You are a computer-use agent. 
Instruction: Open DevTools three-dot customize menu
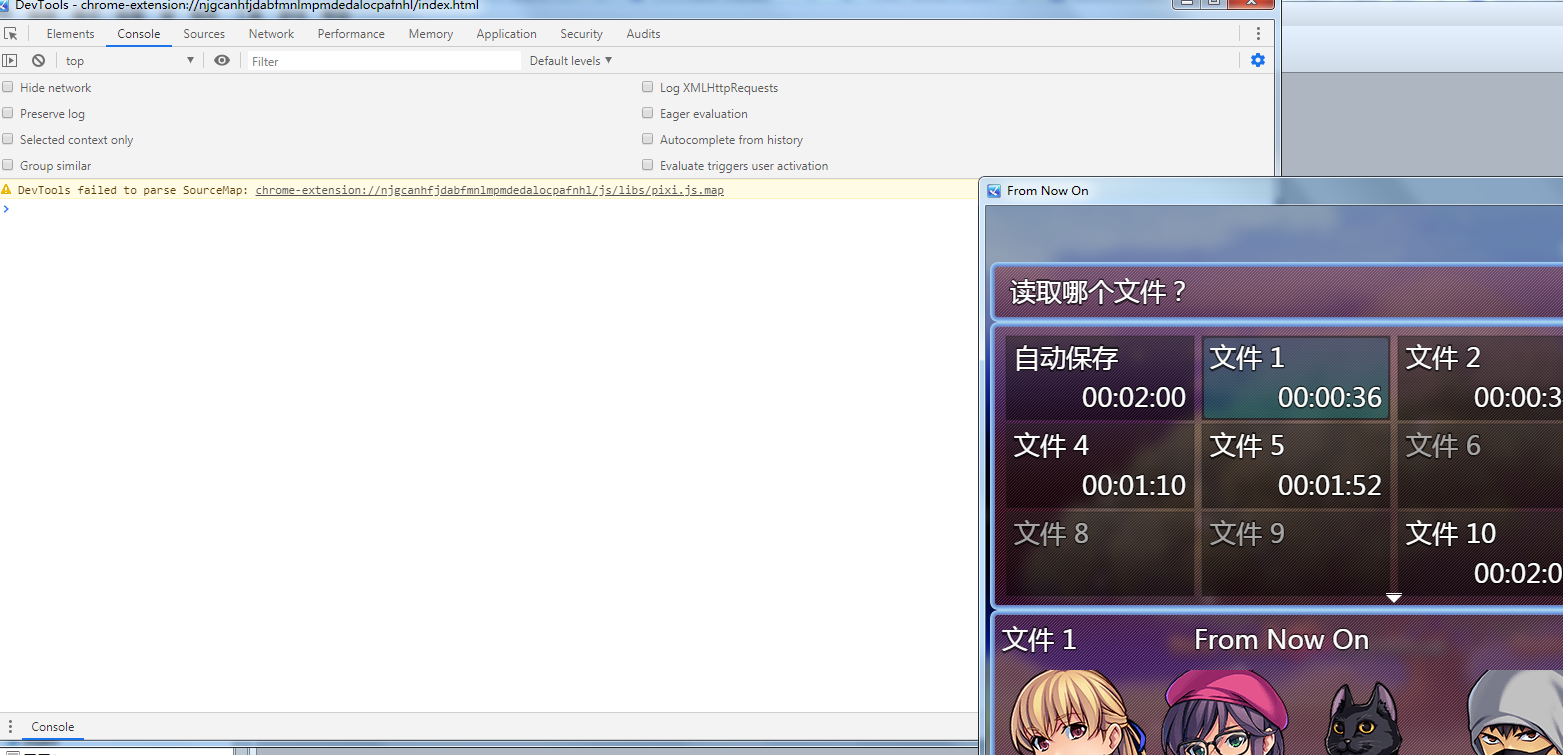pos(1258,34)
